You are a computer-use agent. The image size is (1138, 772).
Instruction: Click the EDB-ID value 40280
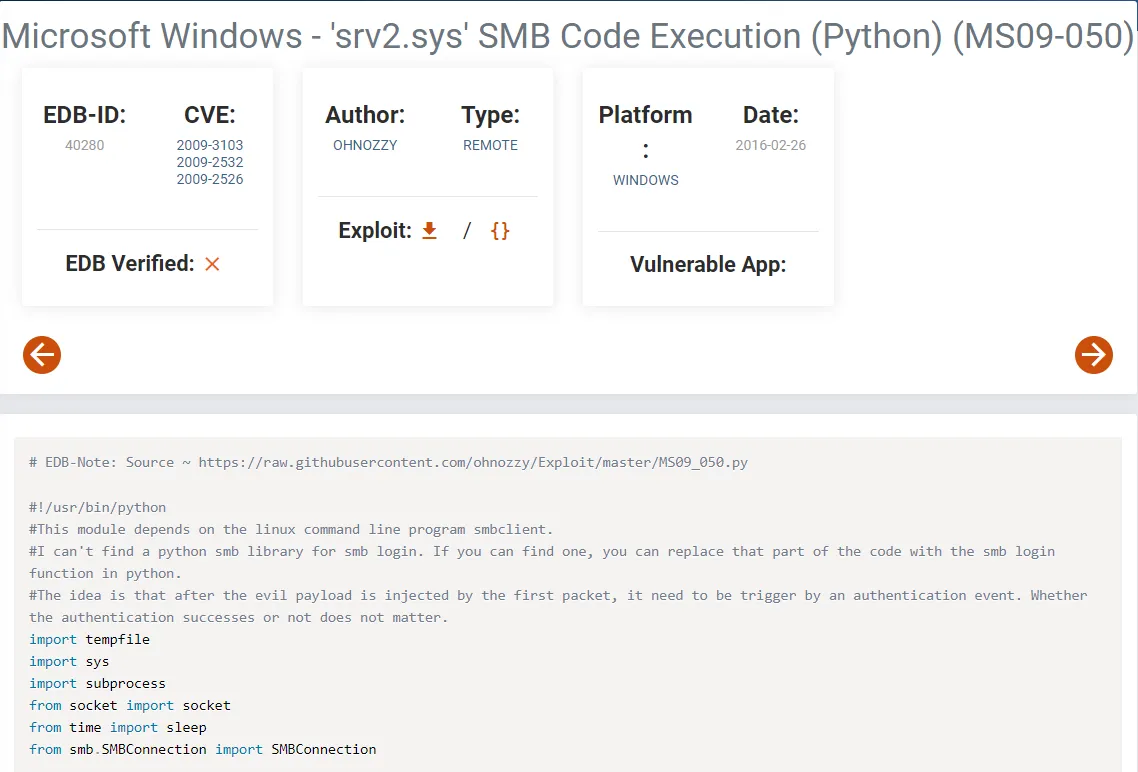[x=85, y=145]
